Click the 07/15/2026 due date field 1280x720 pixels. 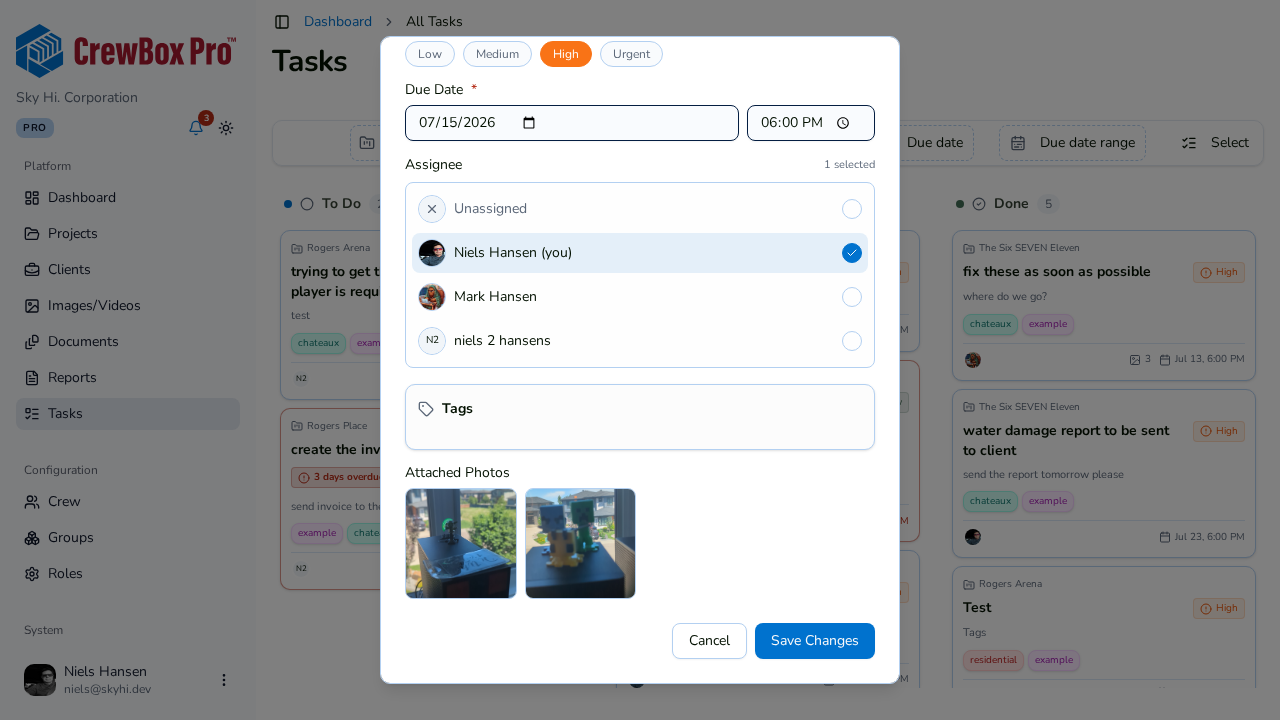tap(572, 123)
